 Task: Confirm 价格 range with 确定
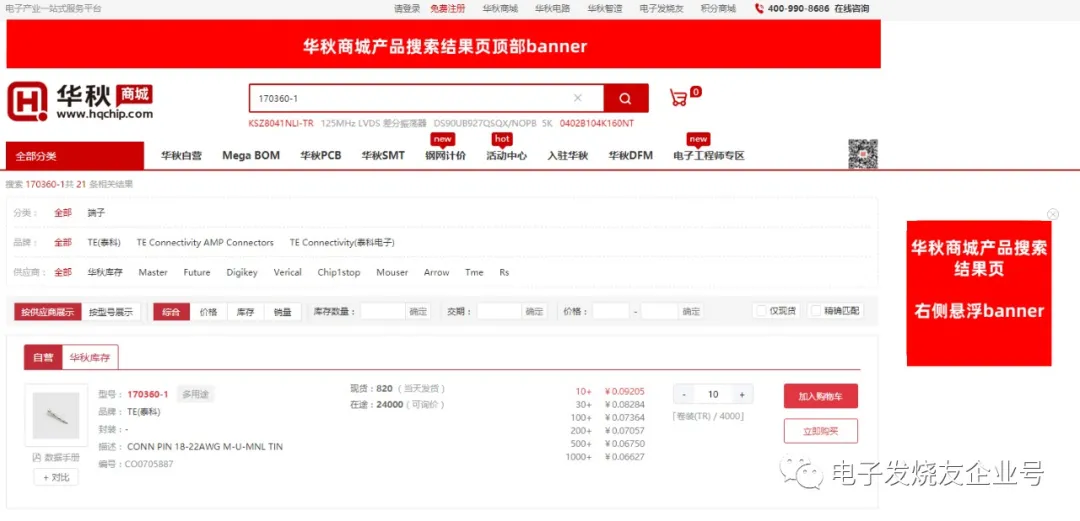point(692,311)
